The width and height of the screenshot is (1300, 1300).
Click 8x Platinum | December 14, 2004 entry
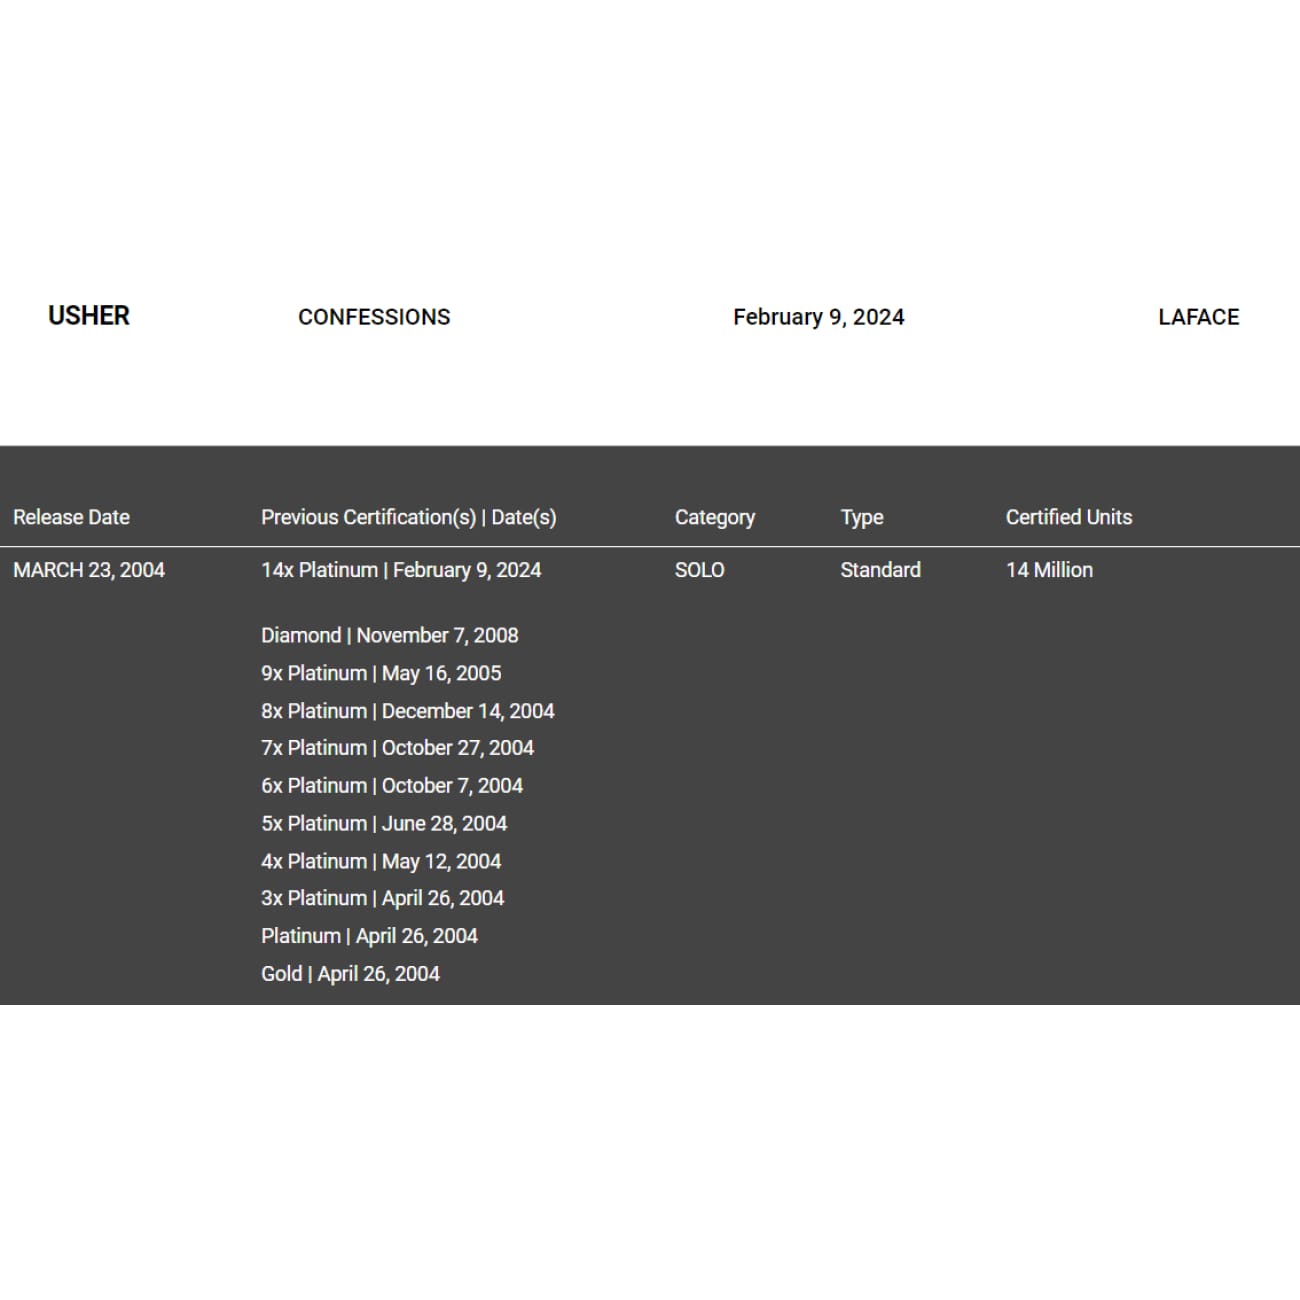(408, 711)
